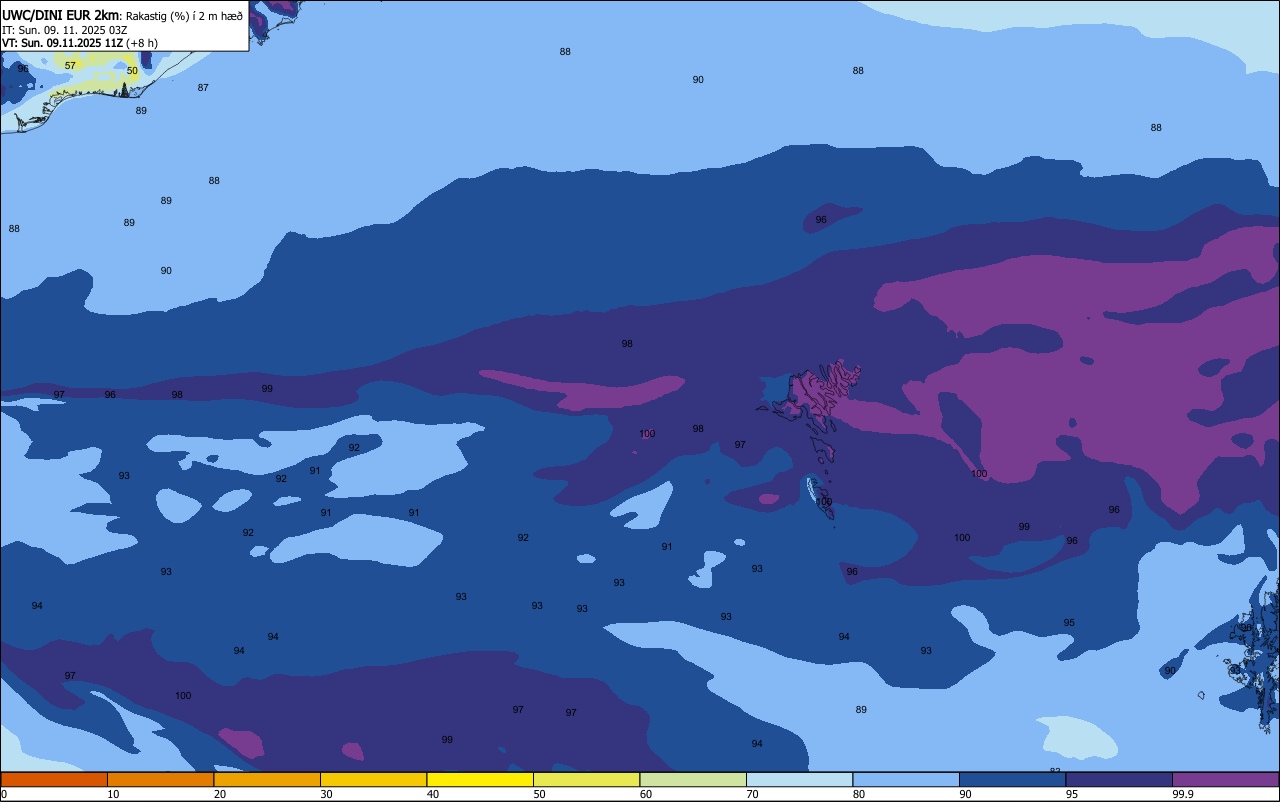
Task: Pick the 20–30 amber legend swatch
Action: [267, 779]
